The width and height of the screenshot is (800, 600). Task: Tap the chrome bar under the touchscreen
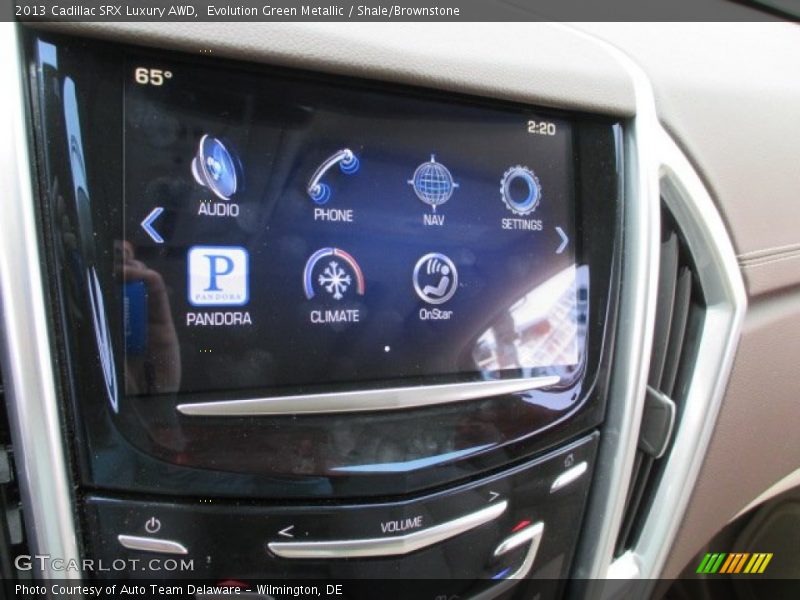(x=368, y=395)
